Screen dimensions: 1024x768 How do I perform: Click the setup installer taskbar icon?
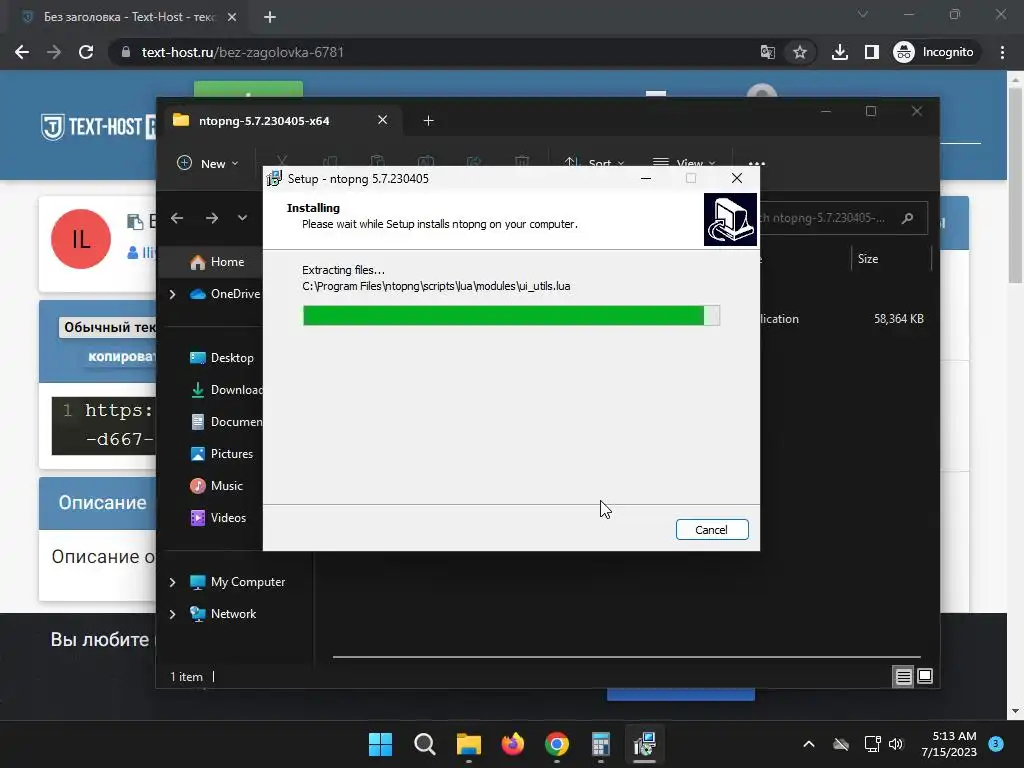[x=645, y=744]
